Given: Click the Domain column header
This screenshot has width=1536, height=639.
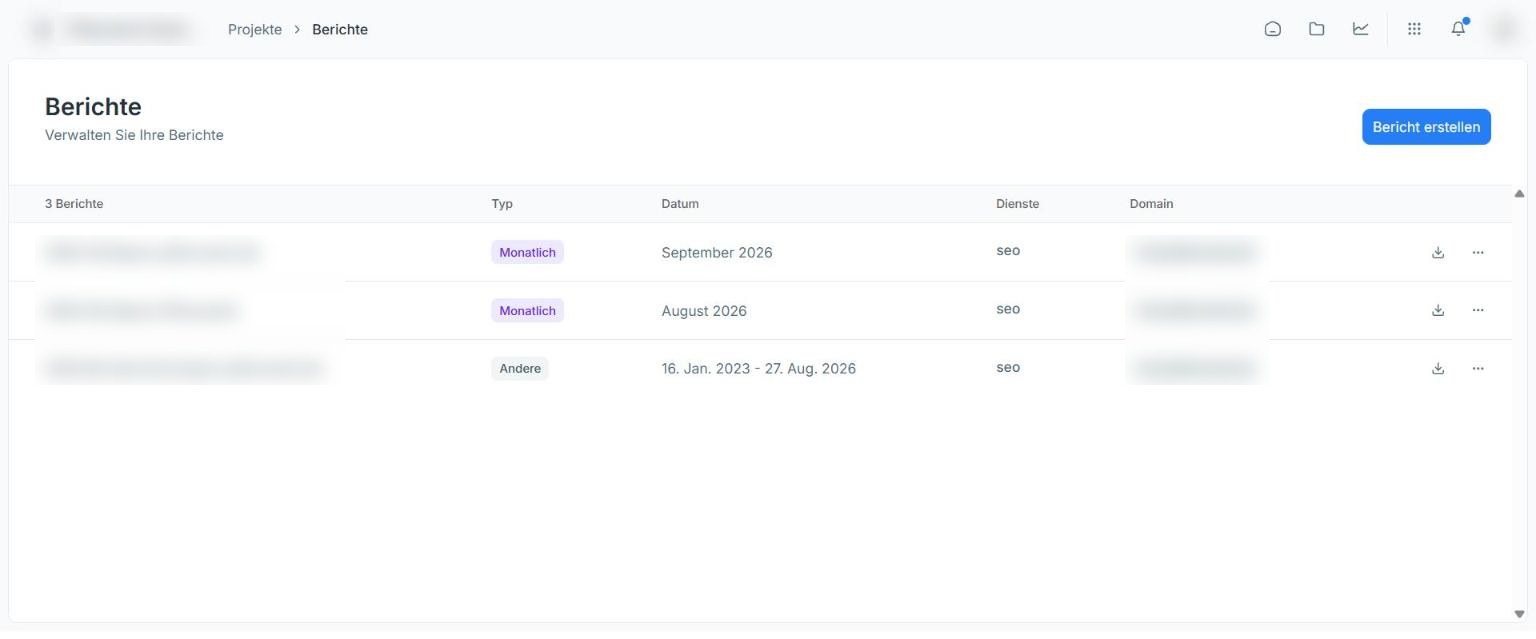Looking at the screenshot, I should click(x=1152, y=204).
